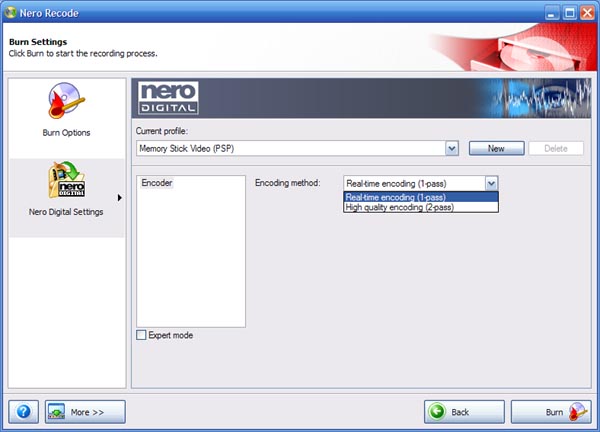Choose High quality encoding (2-pass) option
Image resolution: width=600 pixels, height=432 pixels.
coord(421,207)
